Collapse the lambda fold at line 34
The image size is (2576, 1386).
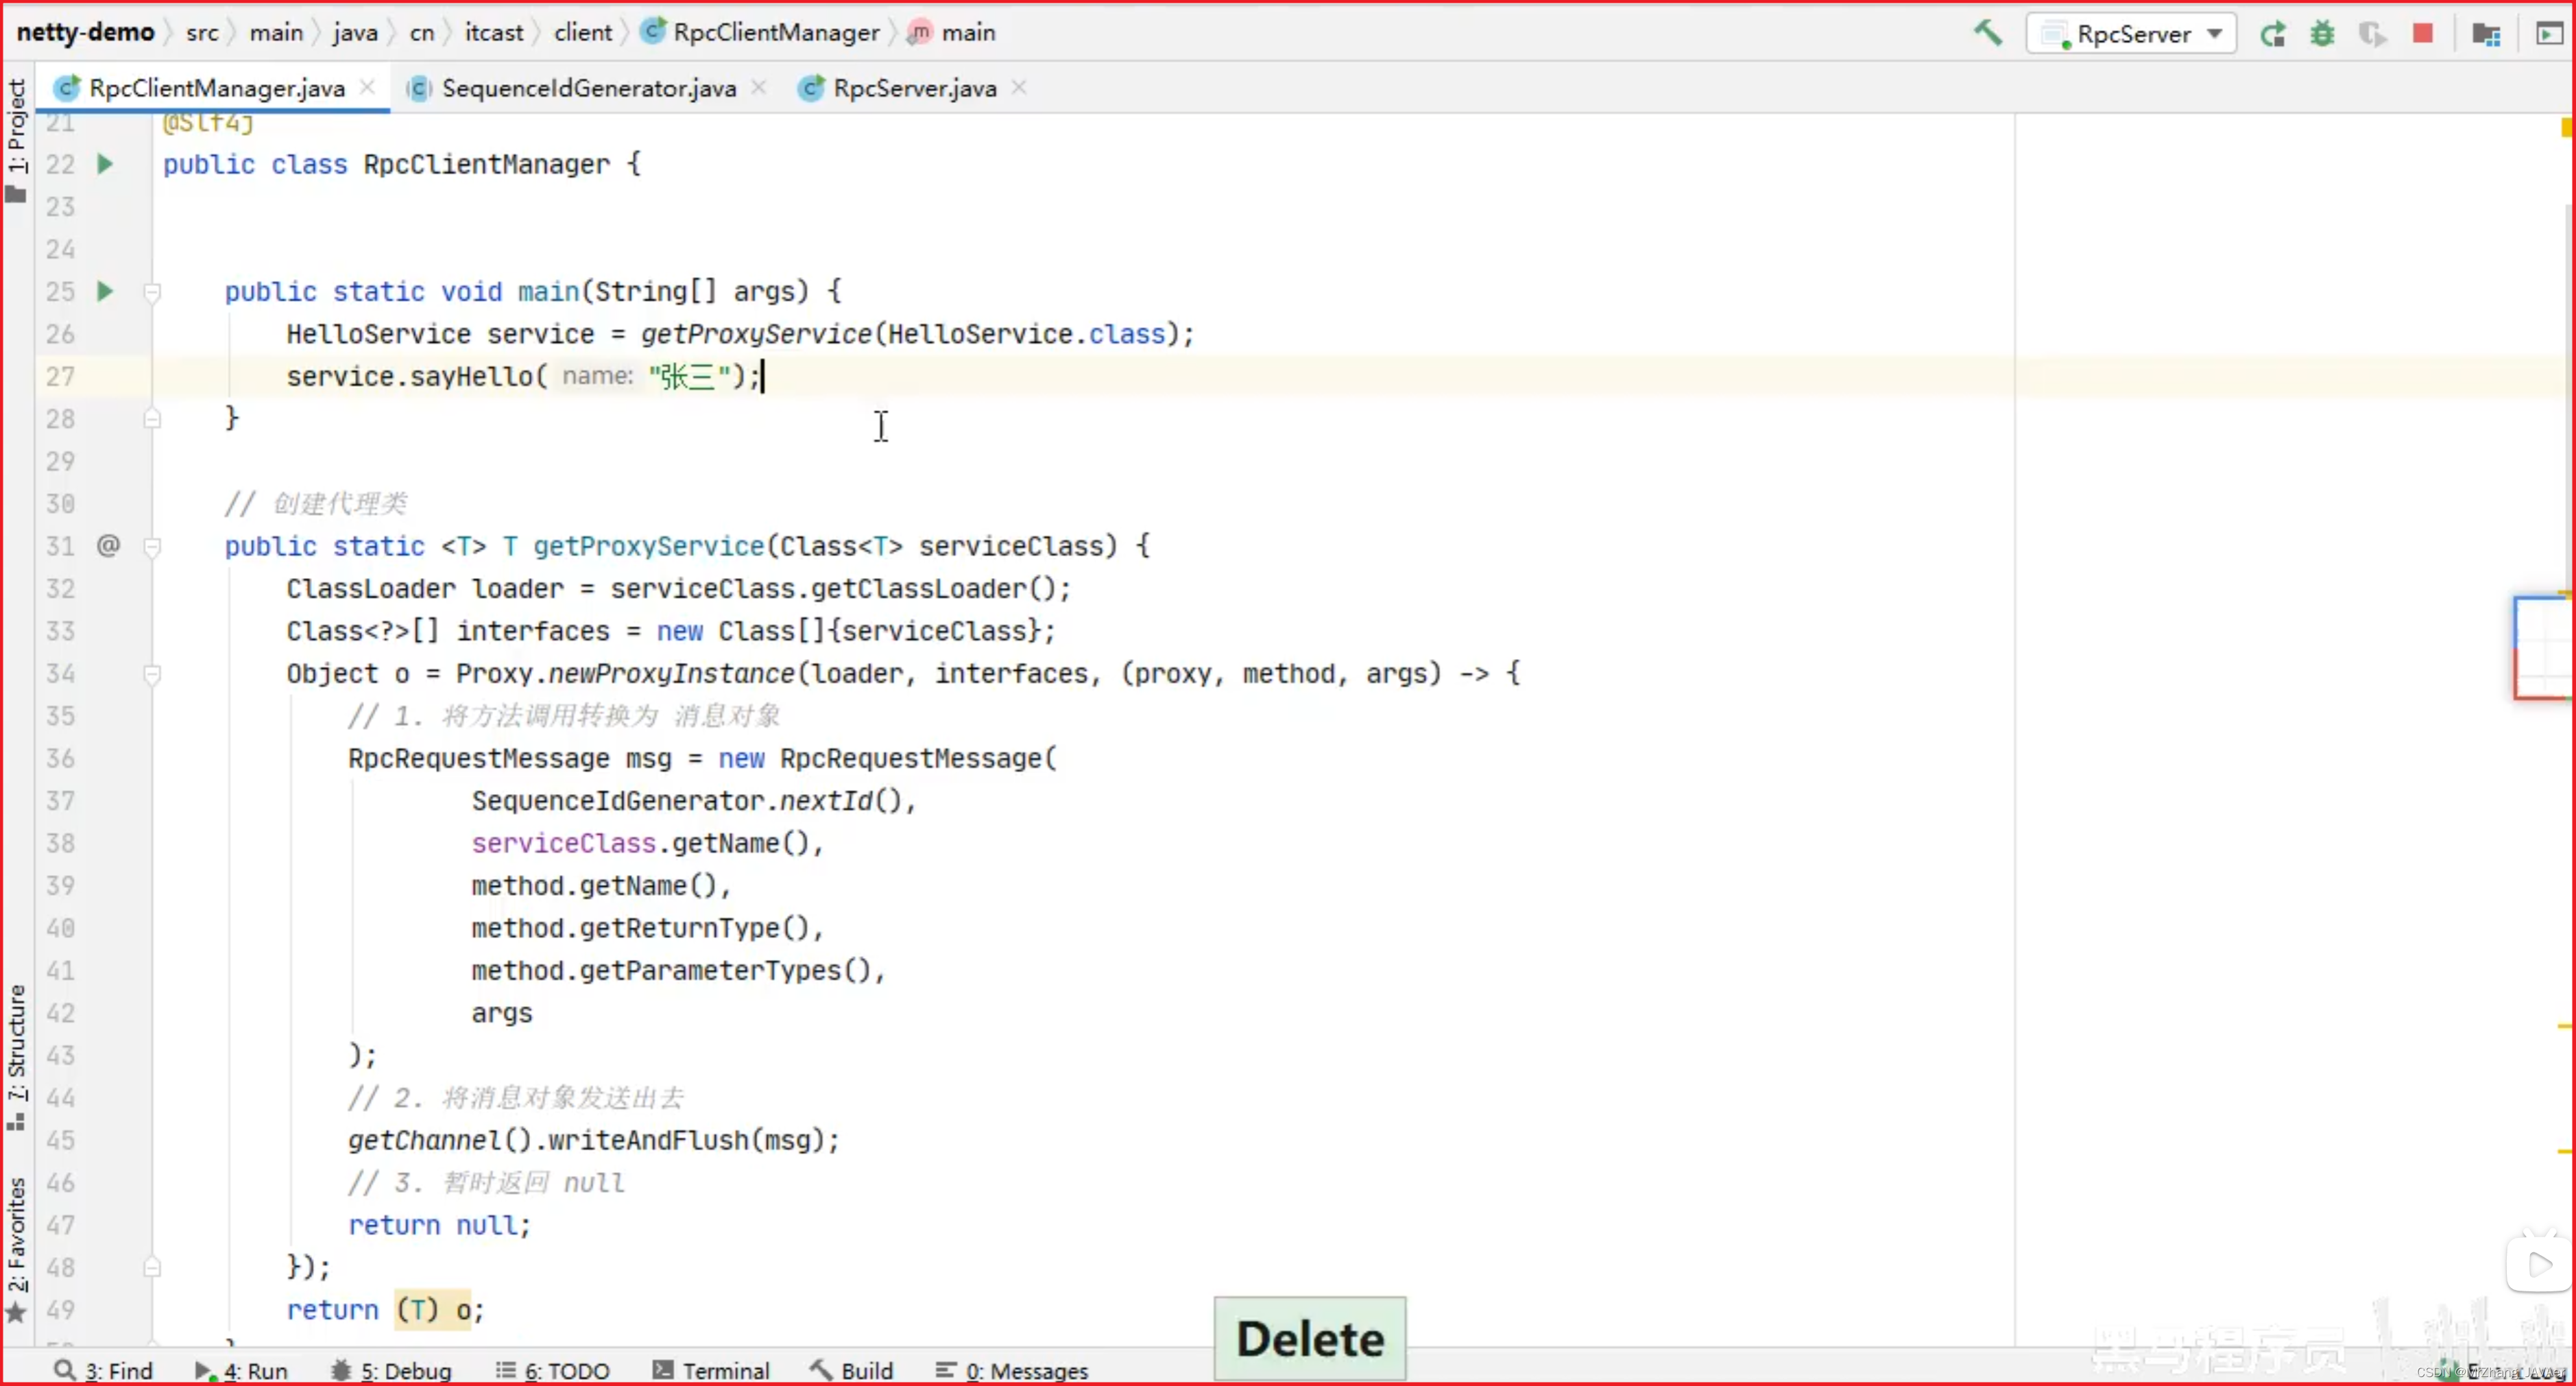[152, 674]
